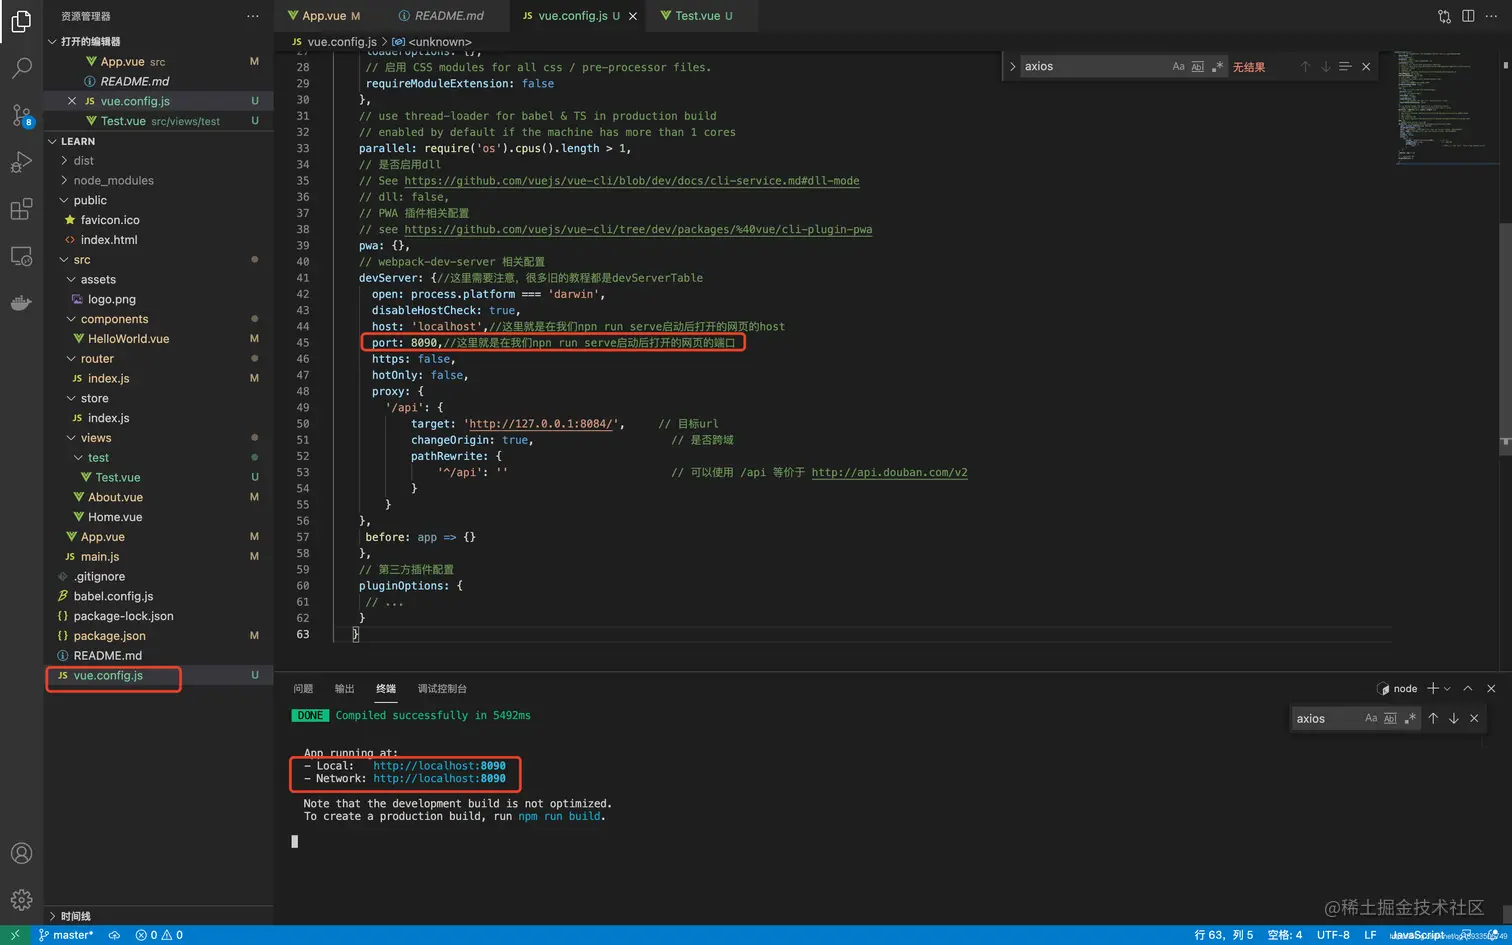1512x945 pixels.
Task: Open the 输出 output panel tab
Action: tap(344, 688)
